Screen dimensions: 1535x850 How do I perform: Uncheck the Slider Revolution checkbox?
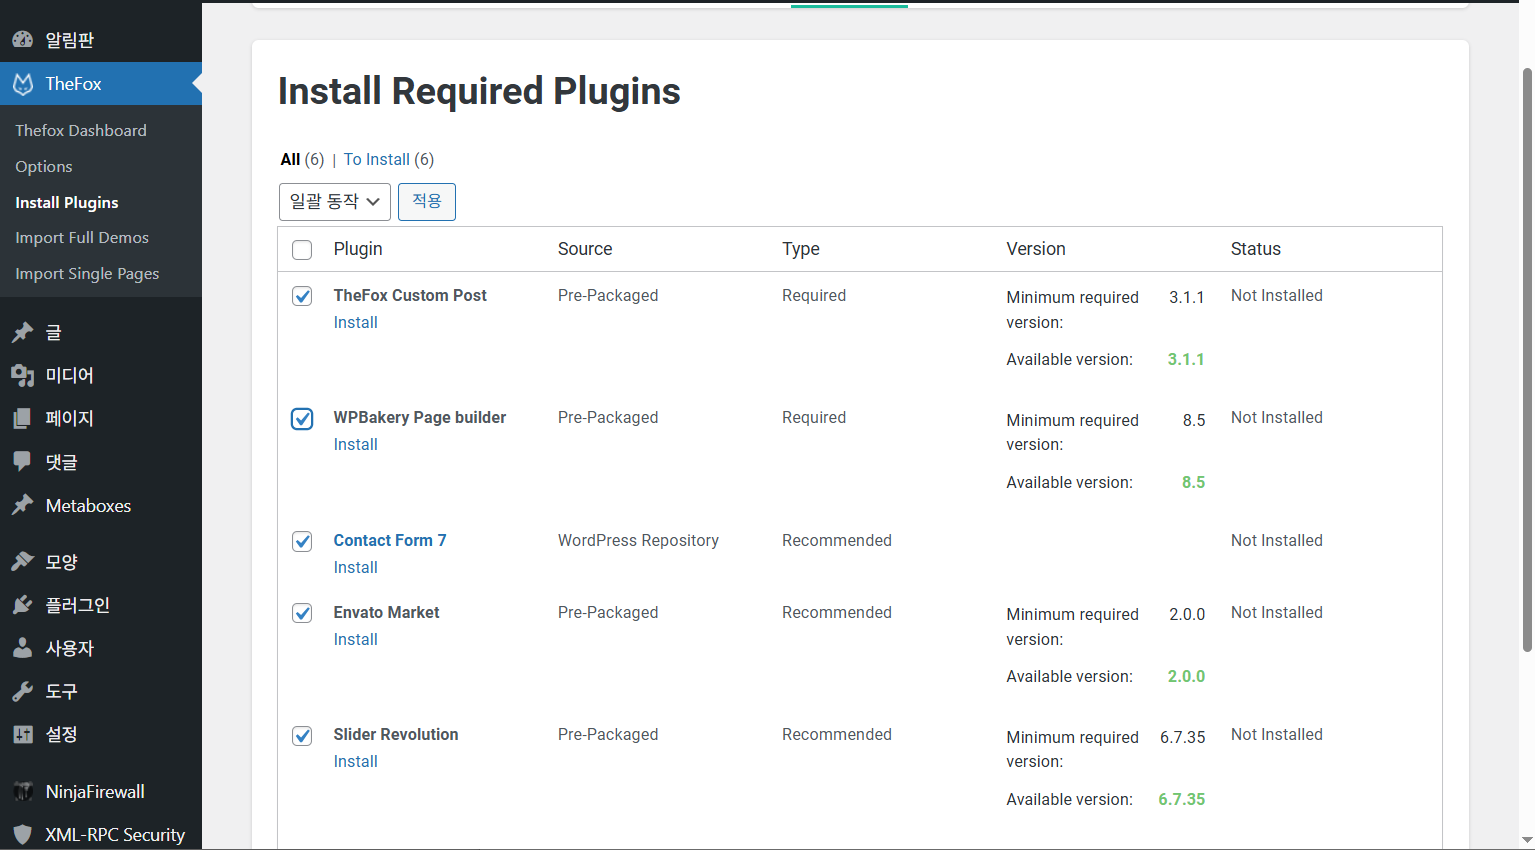(302, 736)
